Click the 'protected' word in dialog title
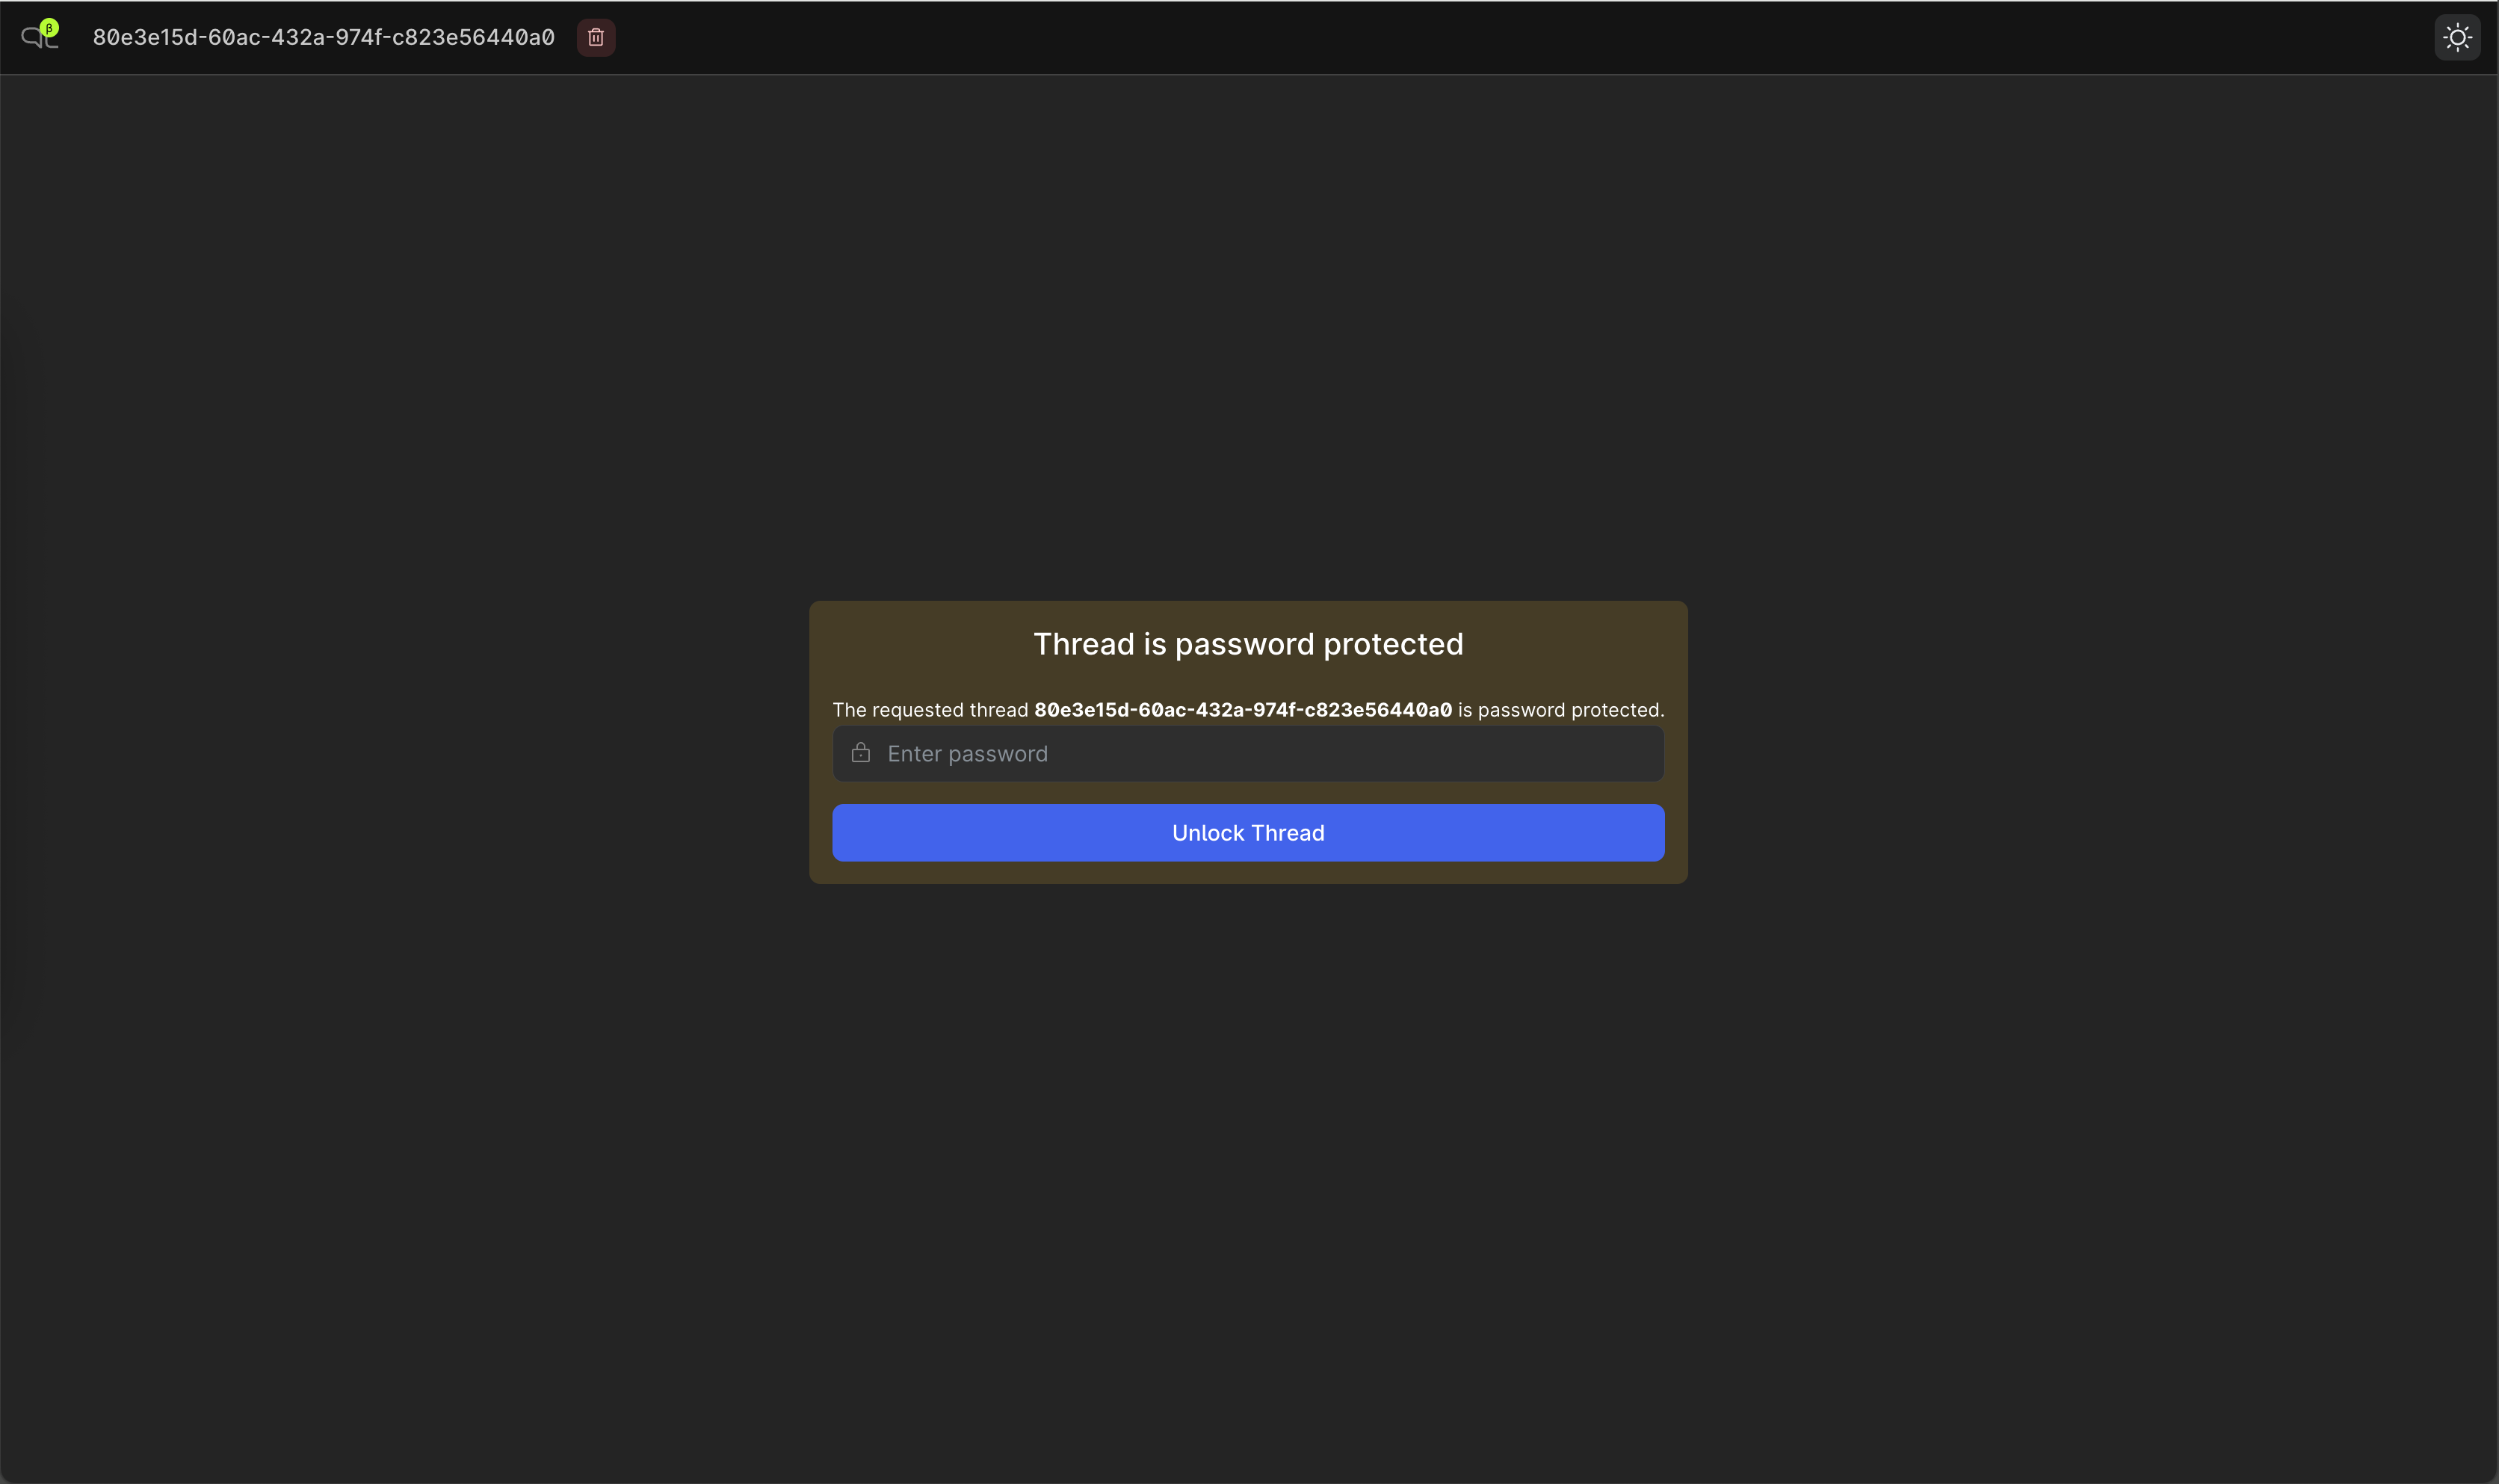The image size is (2499, 1484). point(1392,644)
